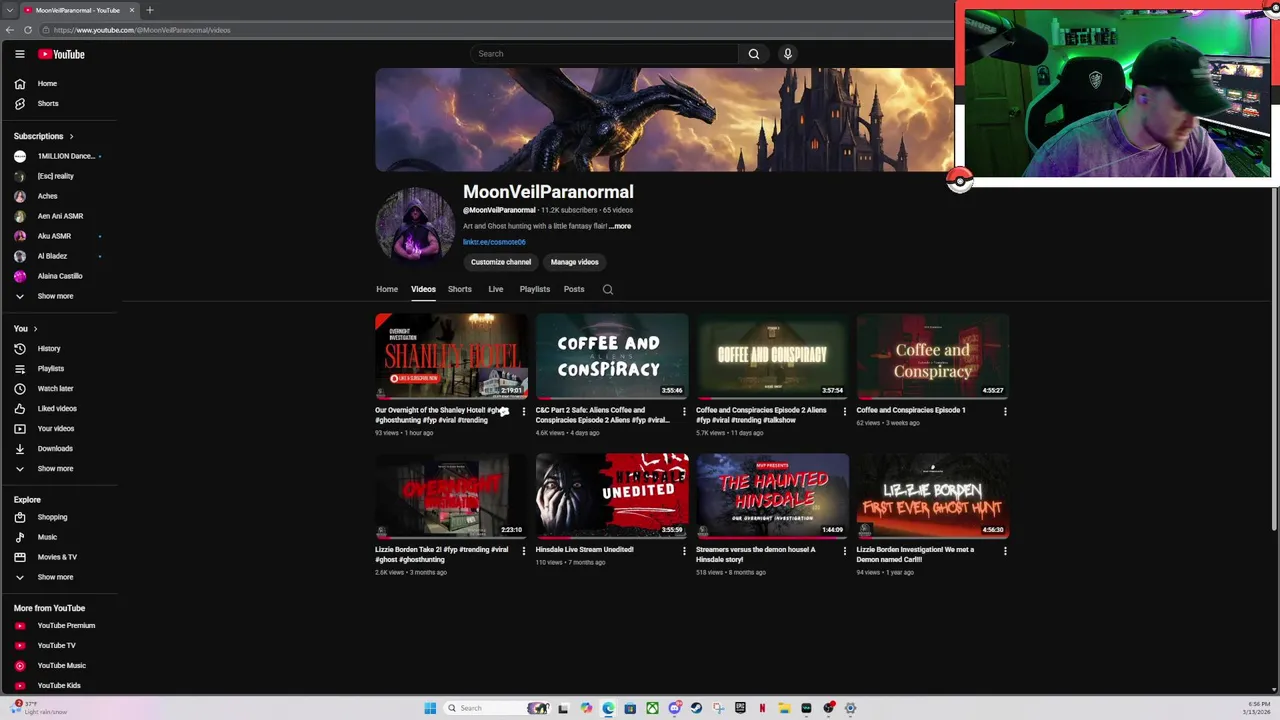Open options menu for C&C Part 2 Safe video
This screenshot has height=720, width=1280.
point(684,411)
